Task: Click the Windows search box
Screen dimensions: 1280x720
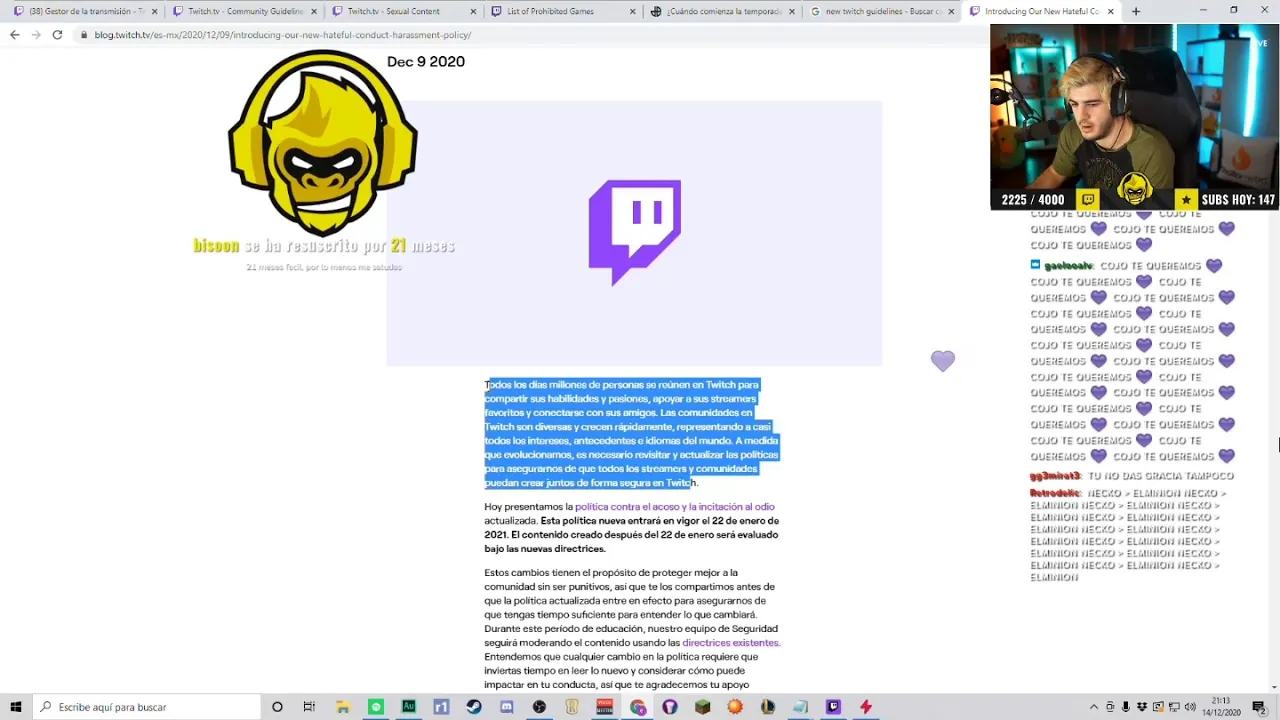Action: (x=146, y=707)
